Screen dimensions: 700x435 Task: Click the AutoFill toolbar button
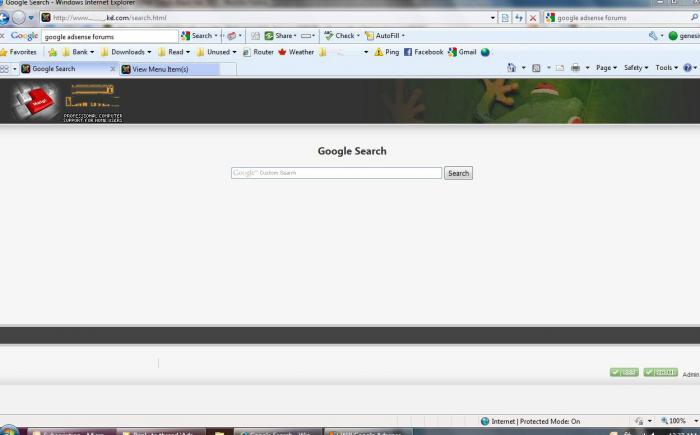[384, 36]
